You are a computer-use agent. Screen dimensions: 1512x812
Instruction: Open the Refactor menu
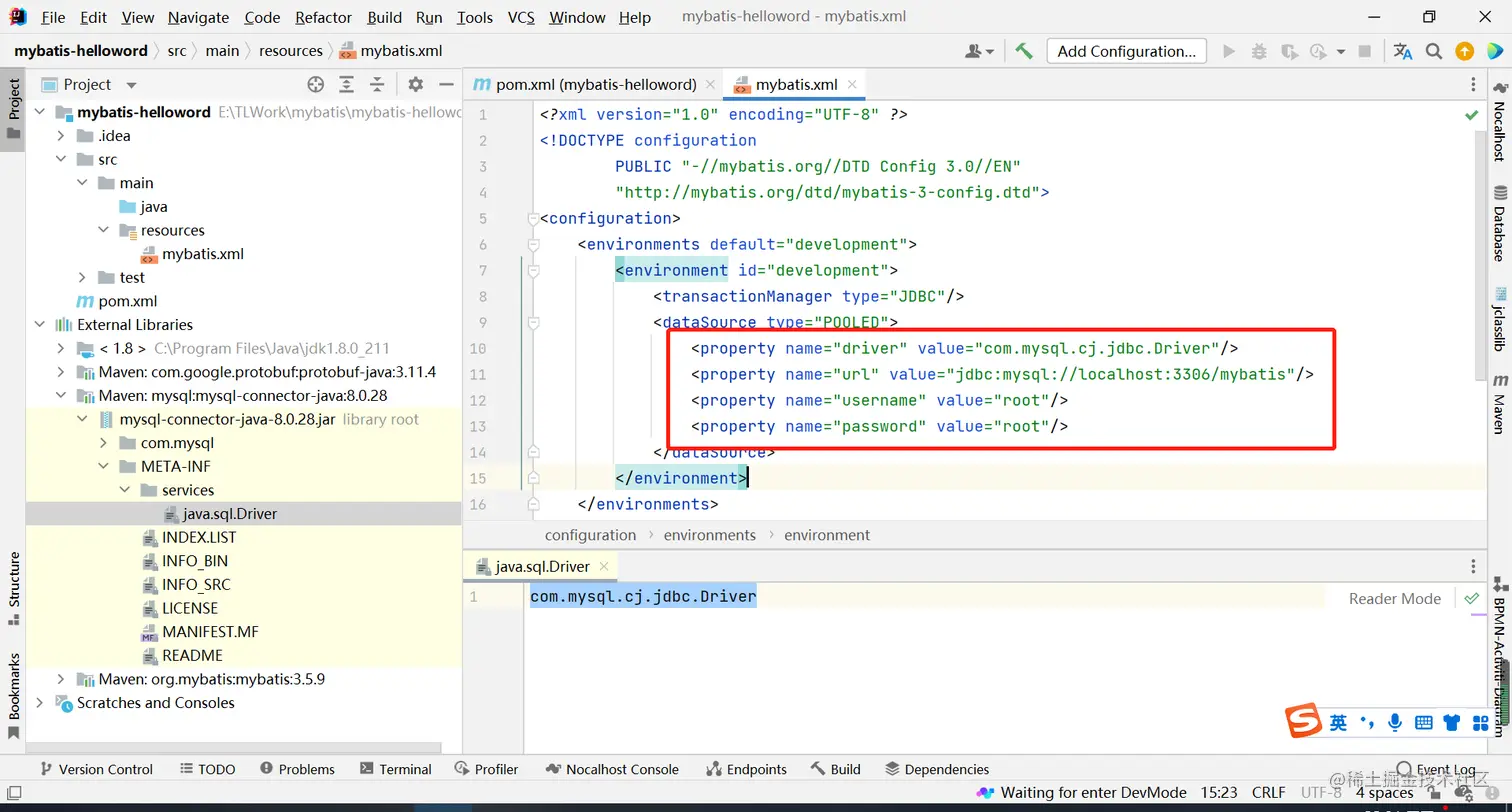click(x=323, y=18)
